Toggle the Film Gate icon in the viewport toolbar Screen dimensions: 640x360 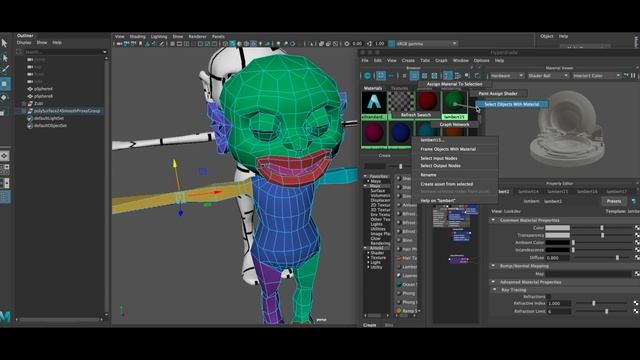tap(179, 44)
